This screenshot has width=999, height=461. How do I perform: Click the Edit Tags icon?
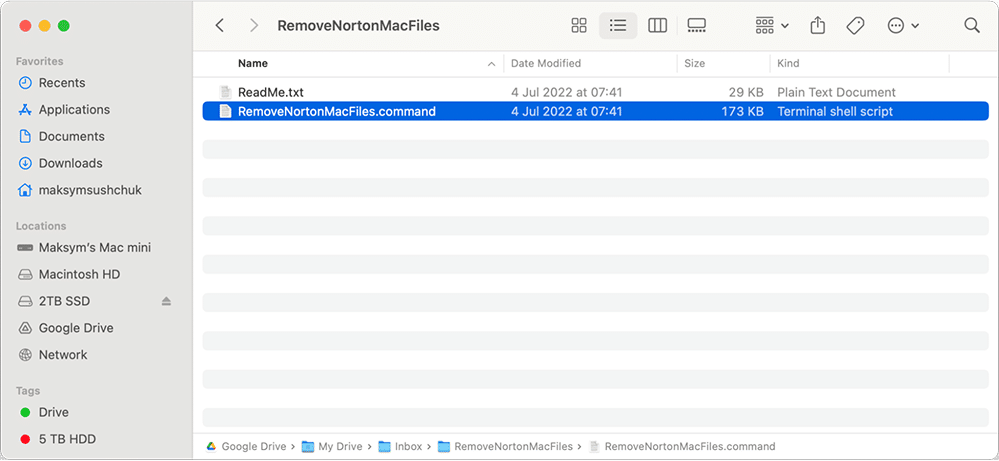854,25
